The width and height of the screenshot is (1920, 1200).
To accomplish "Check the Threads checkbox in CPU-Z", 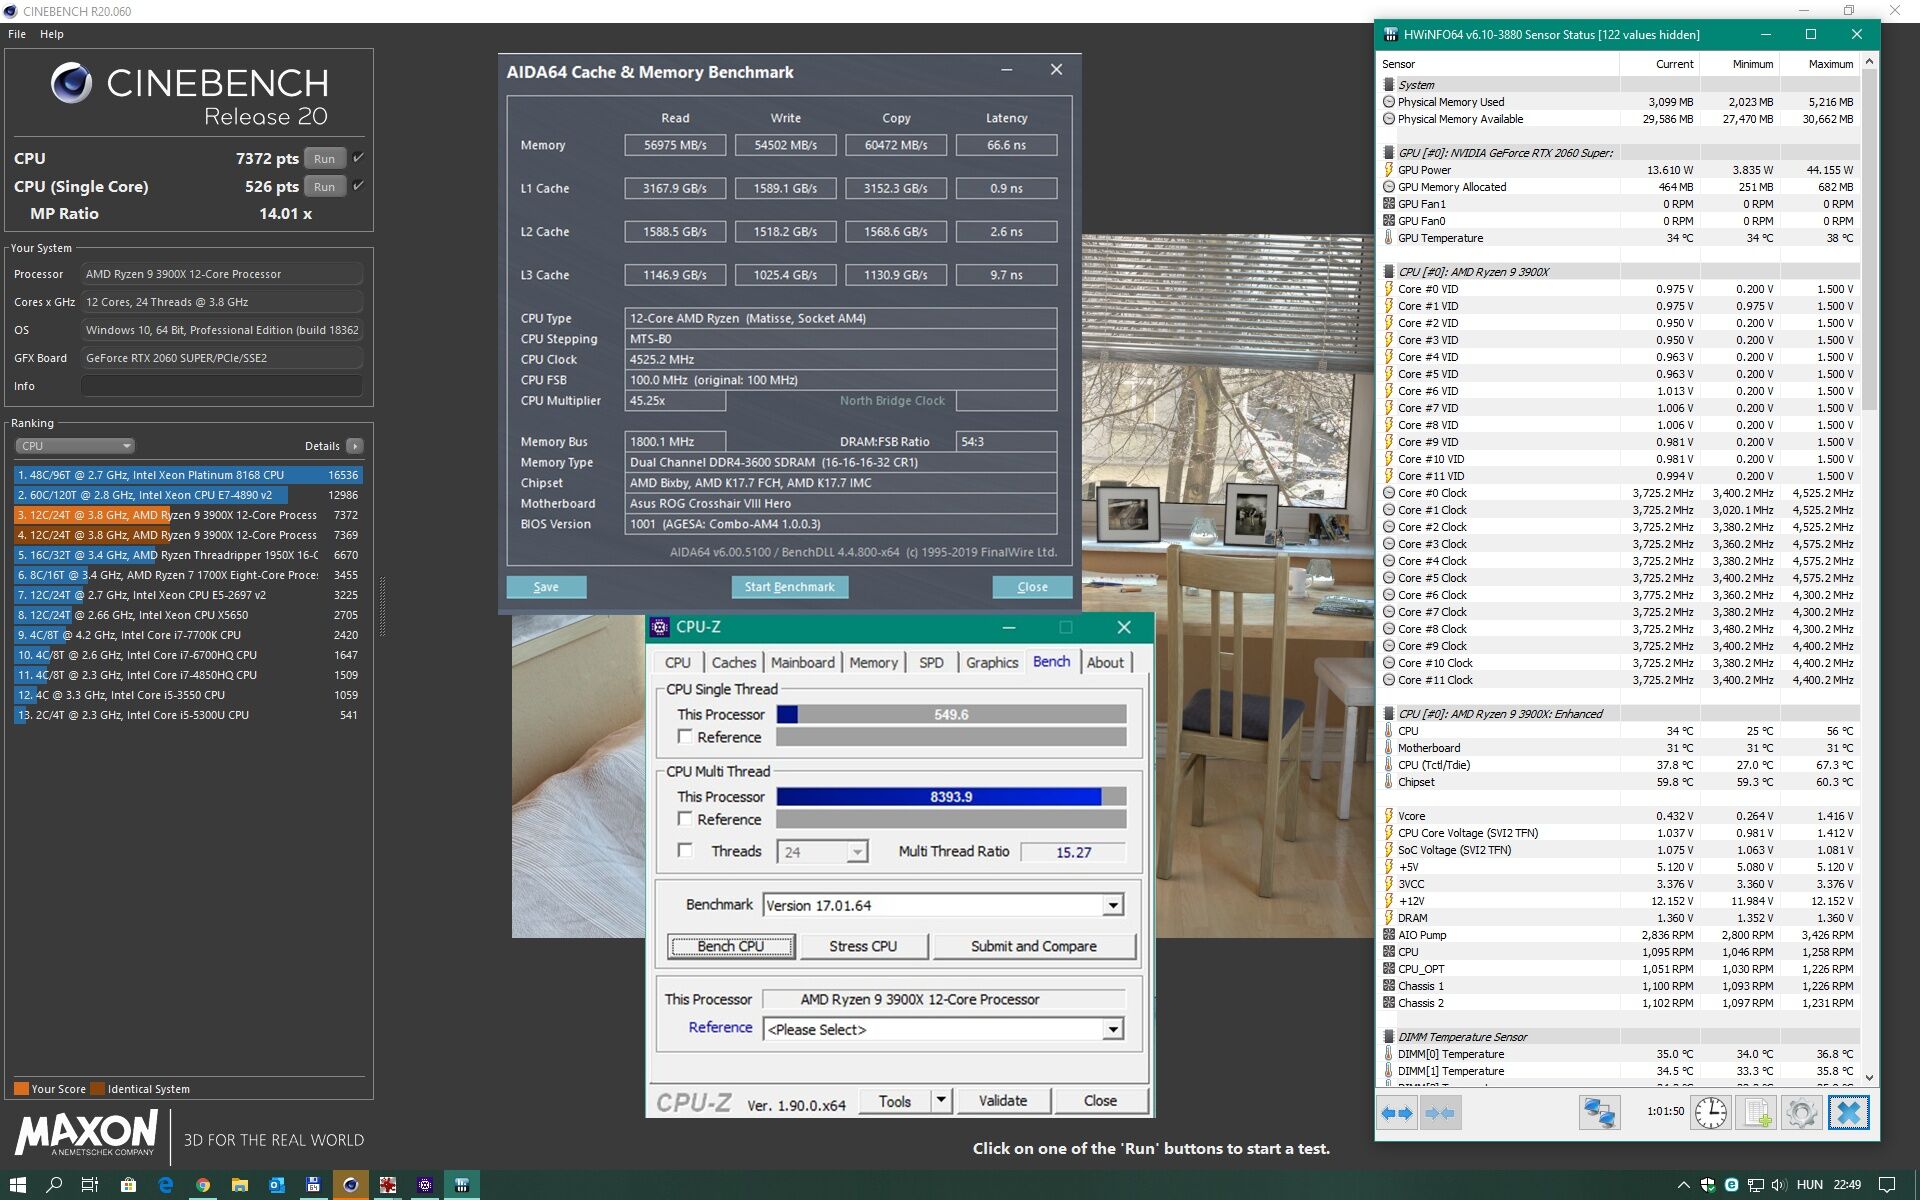I will click(x=685, y=851).
